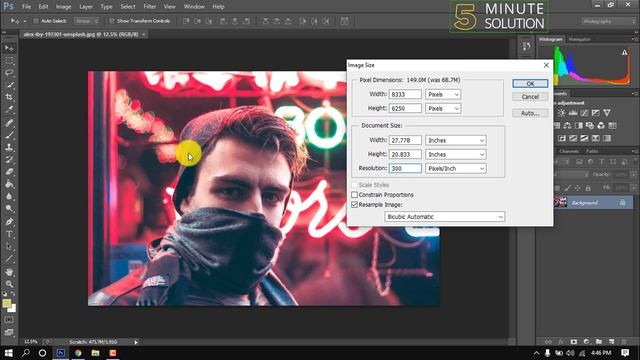Uncheck the Resample Image box
The height and width of the screenshot is (360, 640).
point(354,204)
